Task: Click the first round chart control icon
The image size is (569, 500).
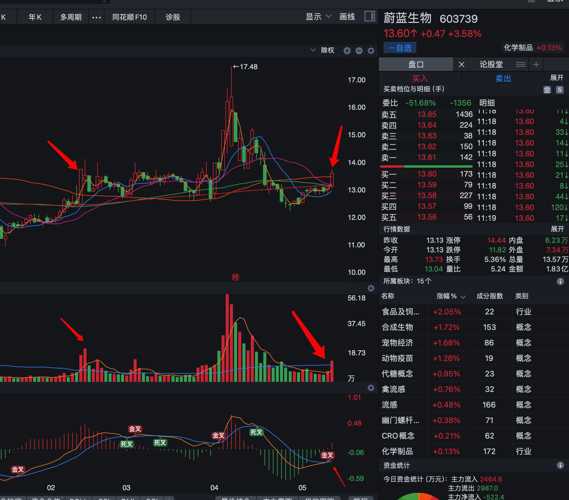Action: pos(347,51)
